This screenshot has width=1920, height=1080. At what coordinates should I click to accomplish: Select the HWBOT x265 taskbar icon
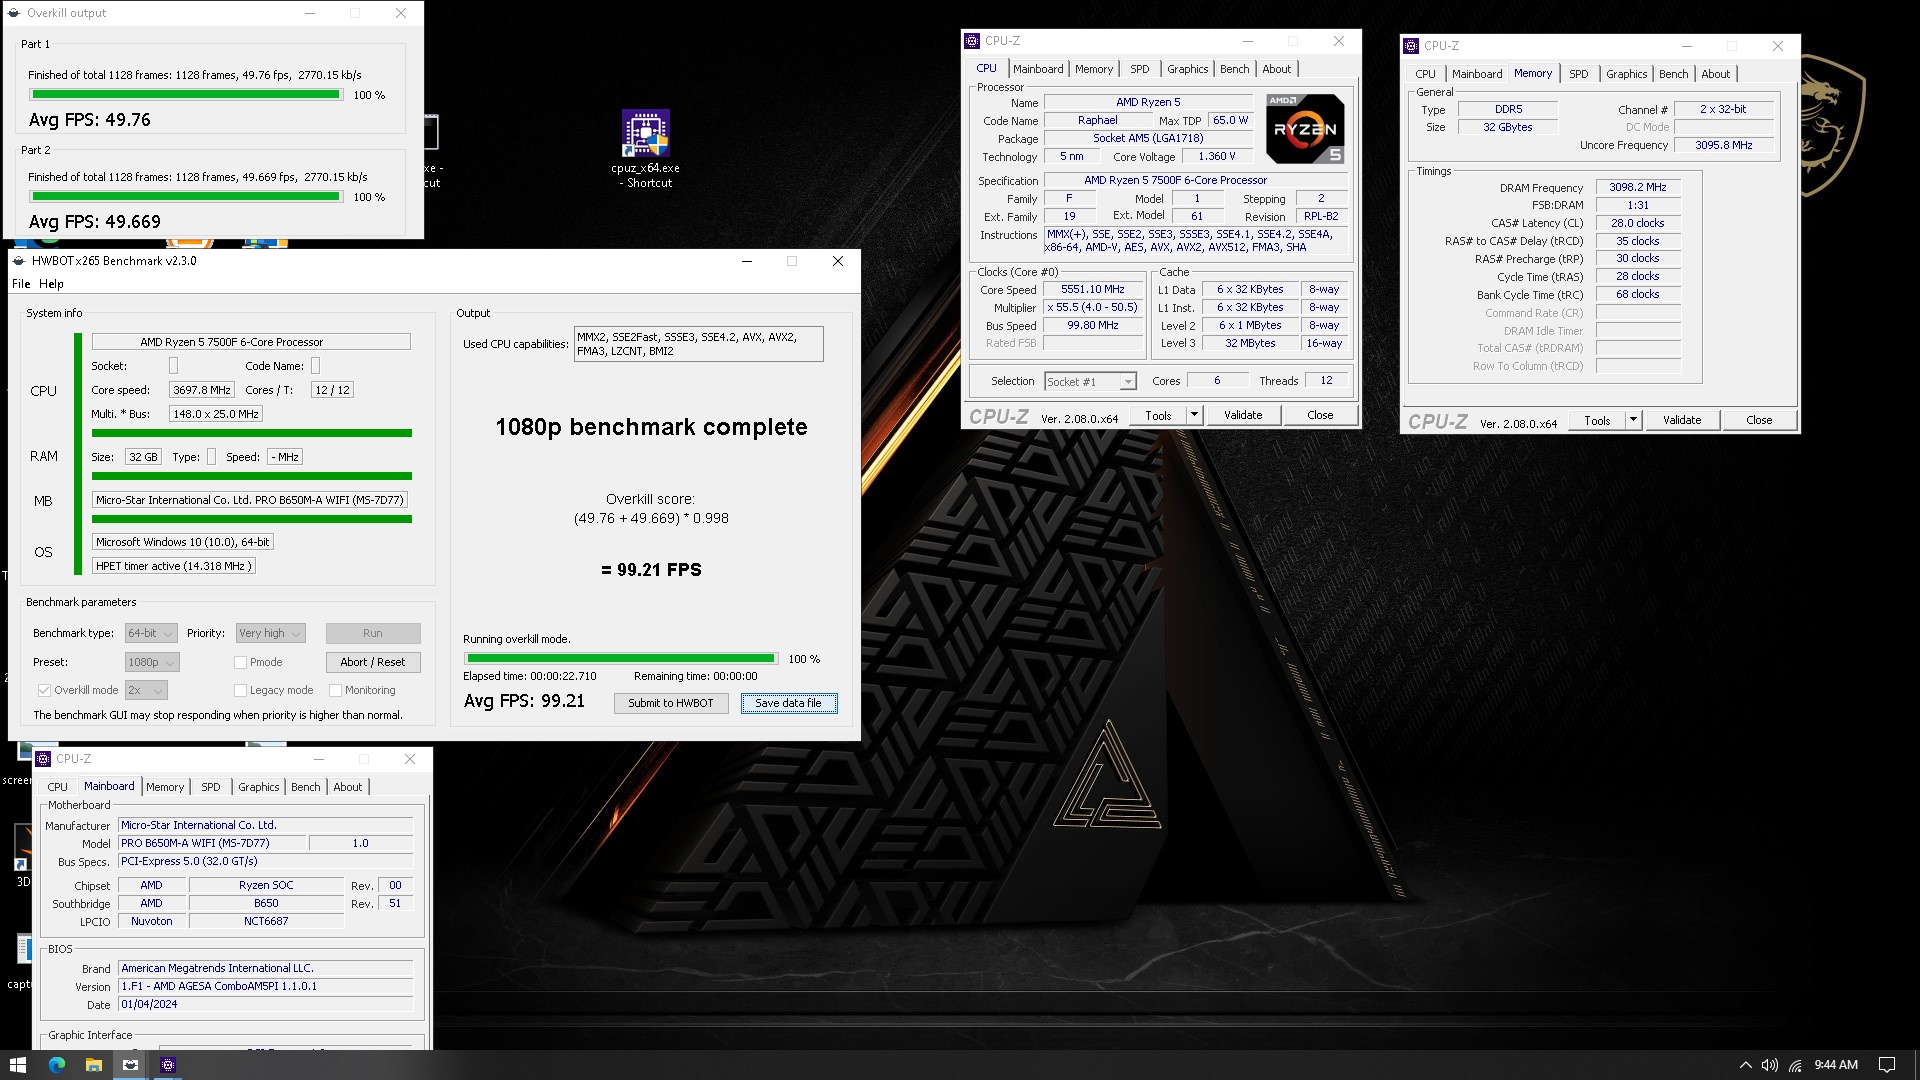[x=130, y=1065]
